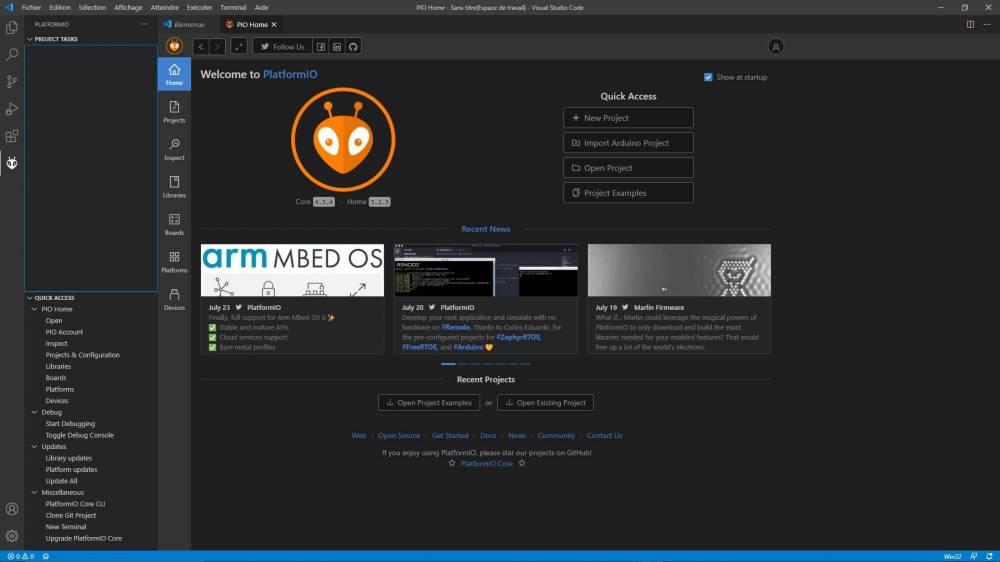Open the Arm Mbed OS news thumbnail
This screenshot has height=562, width=1000.
pos(292,270)
